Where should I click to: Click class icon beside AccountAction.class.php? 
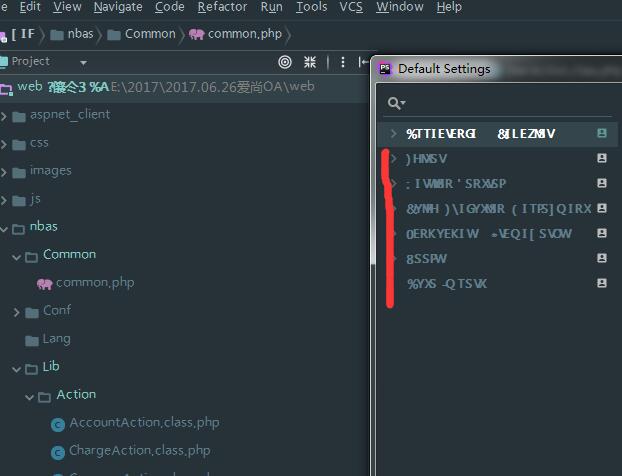[x=58, y=425]
